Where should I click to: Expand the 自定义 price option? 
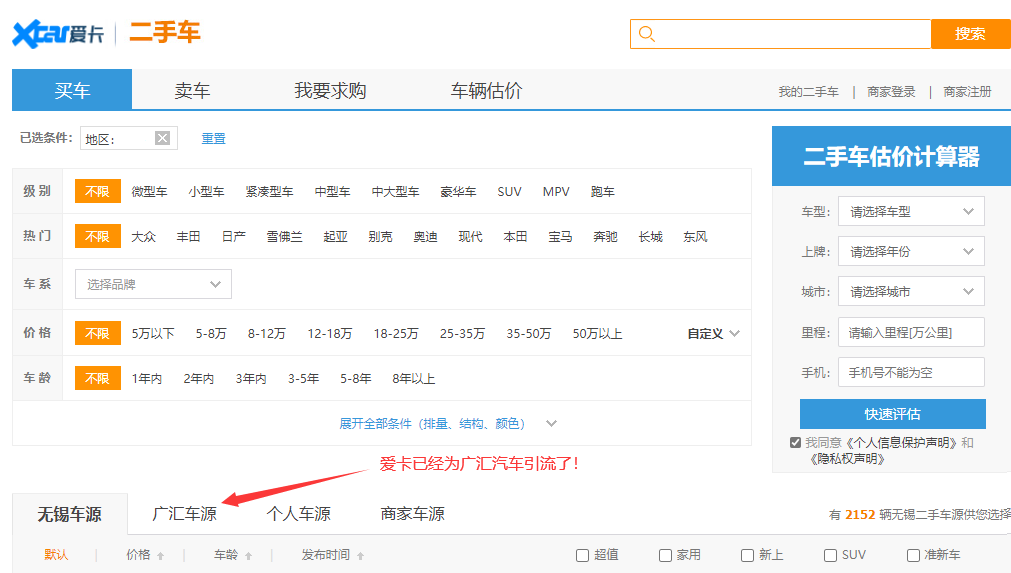tap(713, 333)
